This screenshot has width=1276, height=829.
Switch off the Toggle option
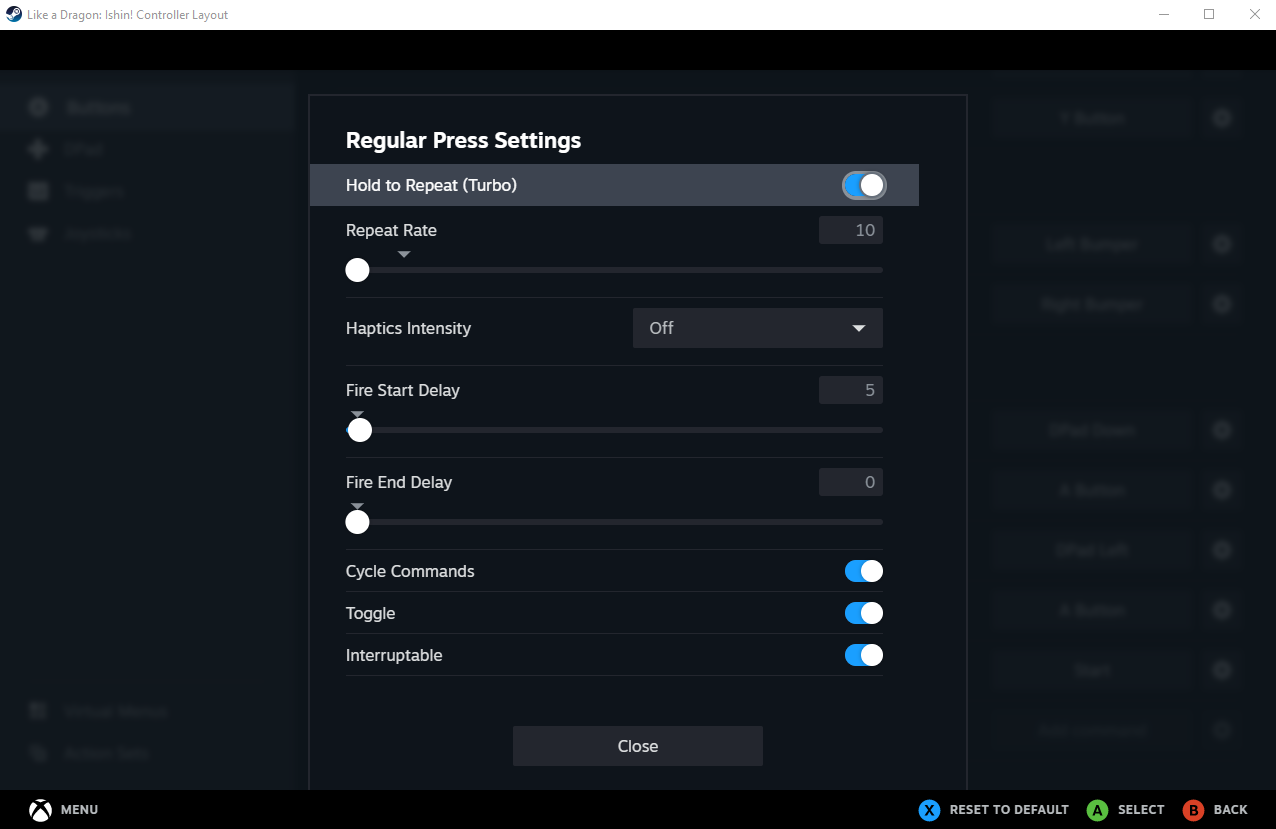(864, 613)
